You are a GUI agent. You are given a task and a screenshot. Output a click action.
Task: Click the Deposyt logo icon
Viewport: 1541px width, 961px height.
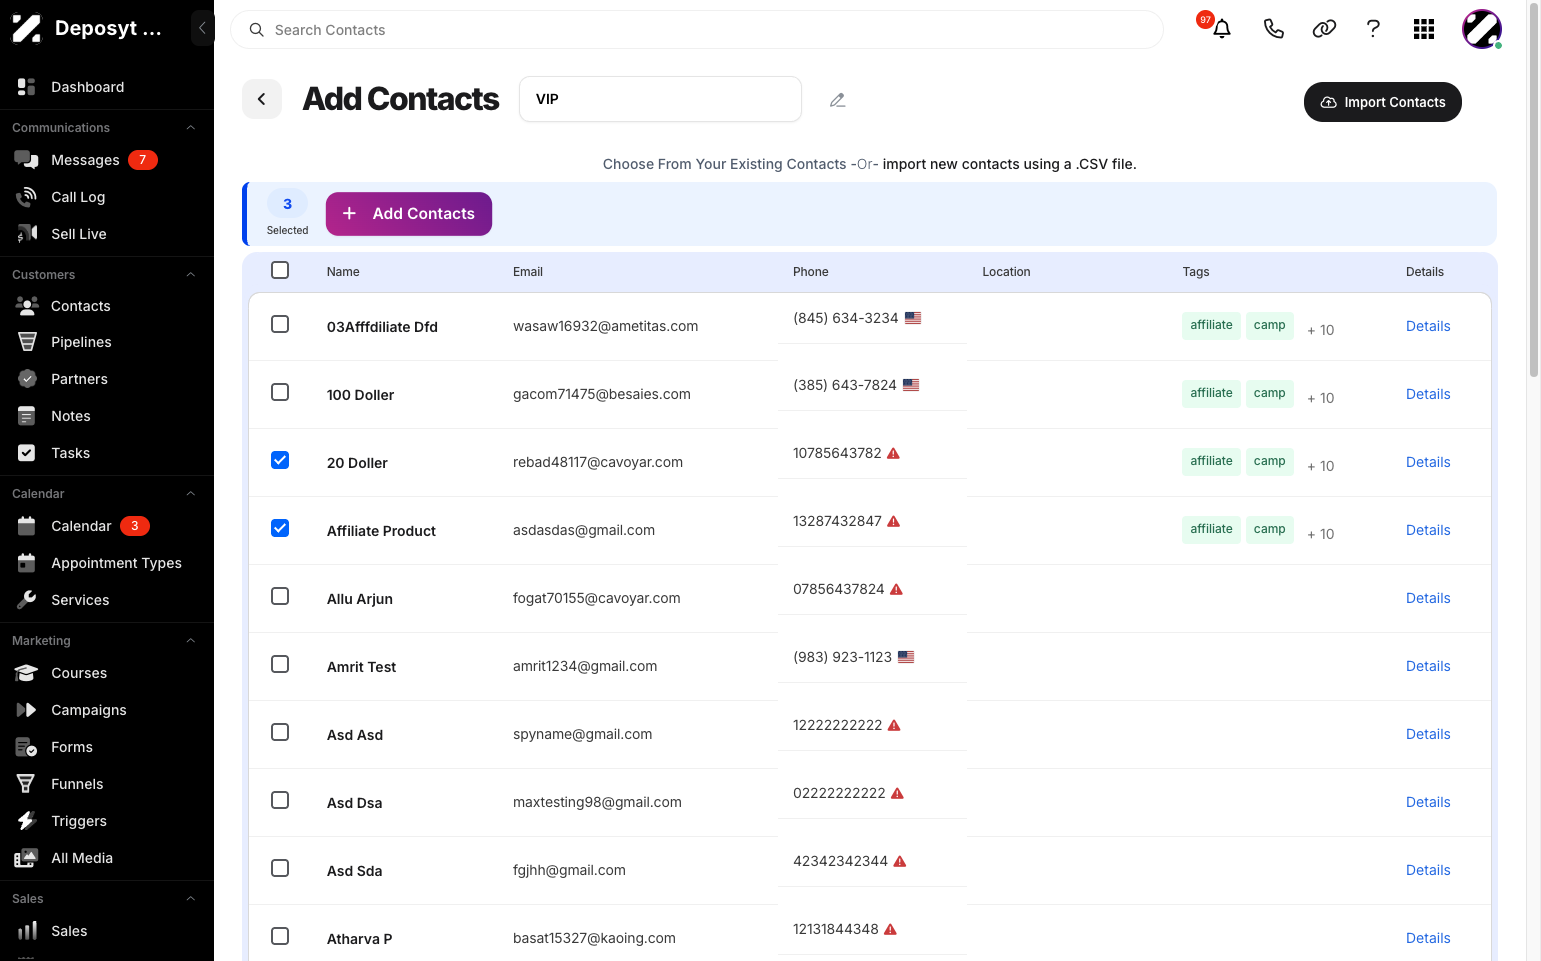[x=27, y=28]
